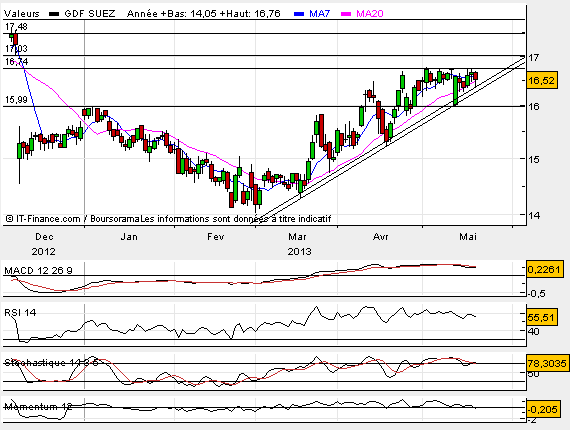The height and width of the screenshot is (430, 570).
Task: Click the RSI value box 55,51
Action: [x=542, y=318]
